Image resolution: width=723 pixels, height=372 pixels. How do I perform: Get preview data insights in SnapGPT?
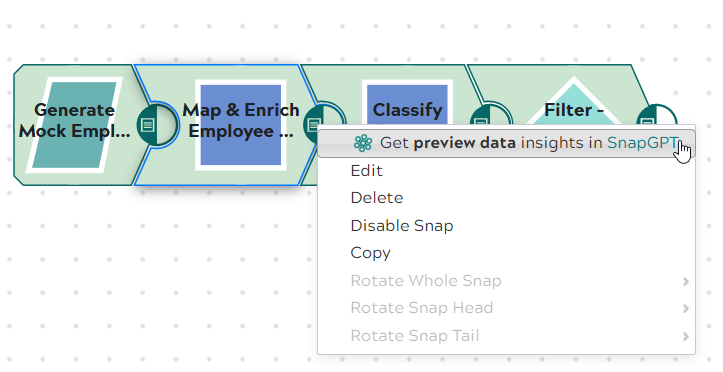tap(506, 143)
